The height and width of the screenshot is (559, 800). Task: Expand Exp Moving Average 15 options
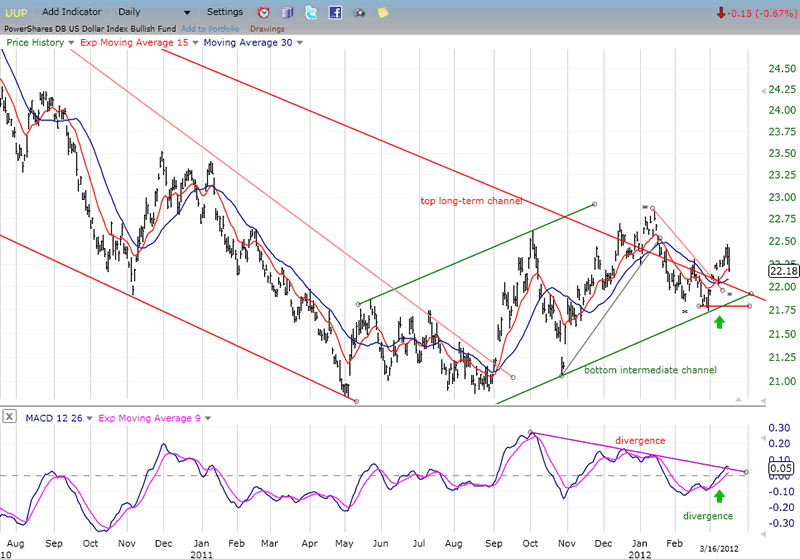point(193,43)
